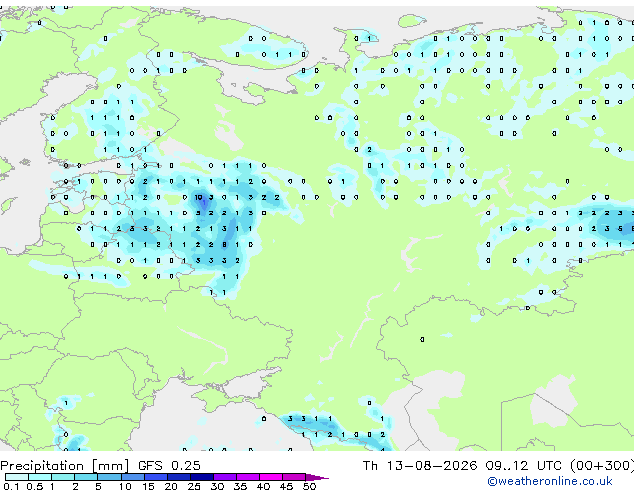Click the '20' legend scale label

pos(171,486)
